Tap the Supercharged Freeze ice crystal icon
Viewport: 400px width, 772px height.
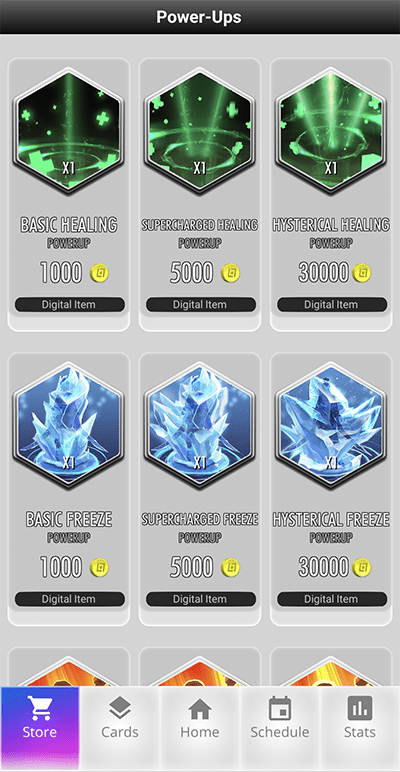point(200,426)
